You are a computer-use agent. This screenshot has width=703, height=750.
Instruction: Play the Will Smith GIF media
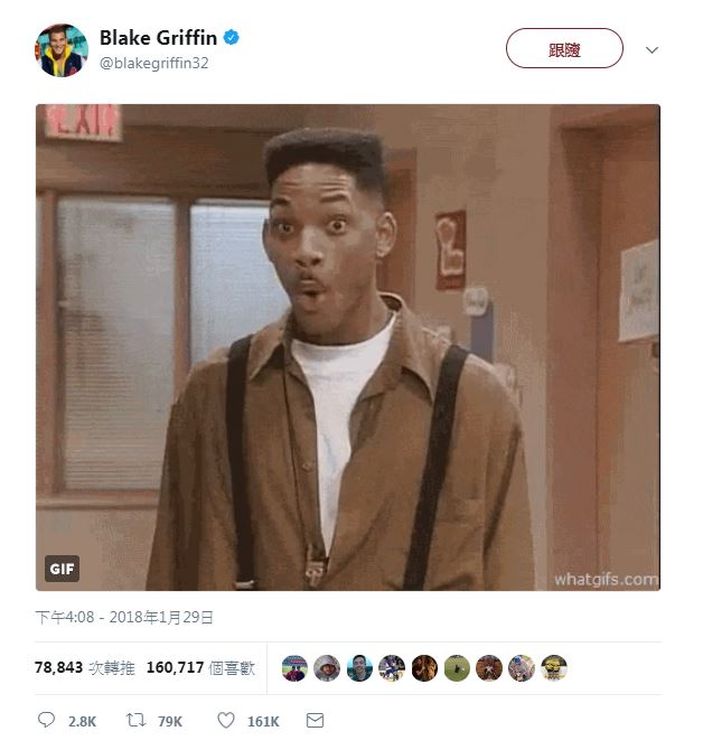(348, 347)
